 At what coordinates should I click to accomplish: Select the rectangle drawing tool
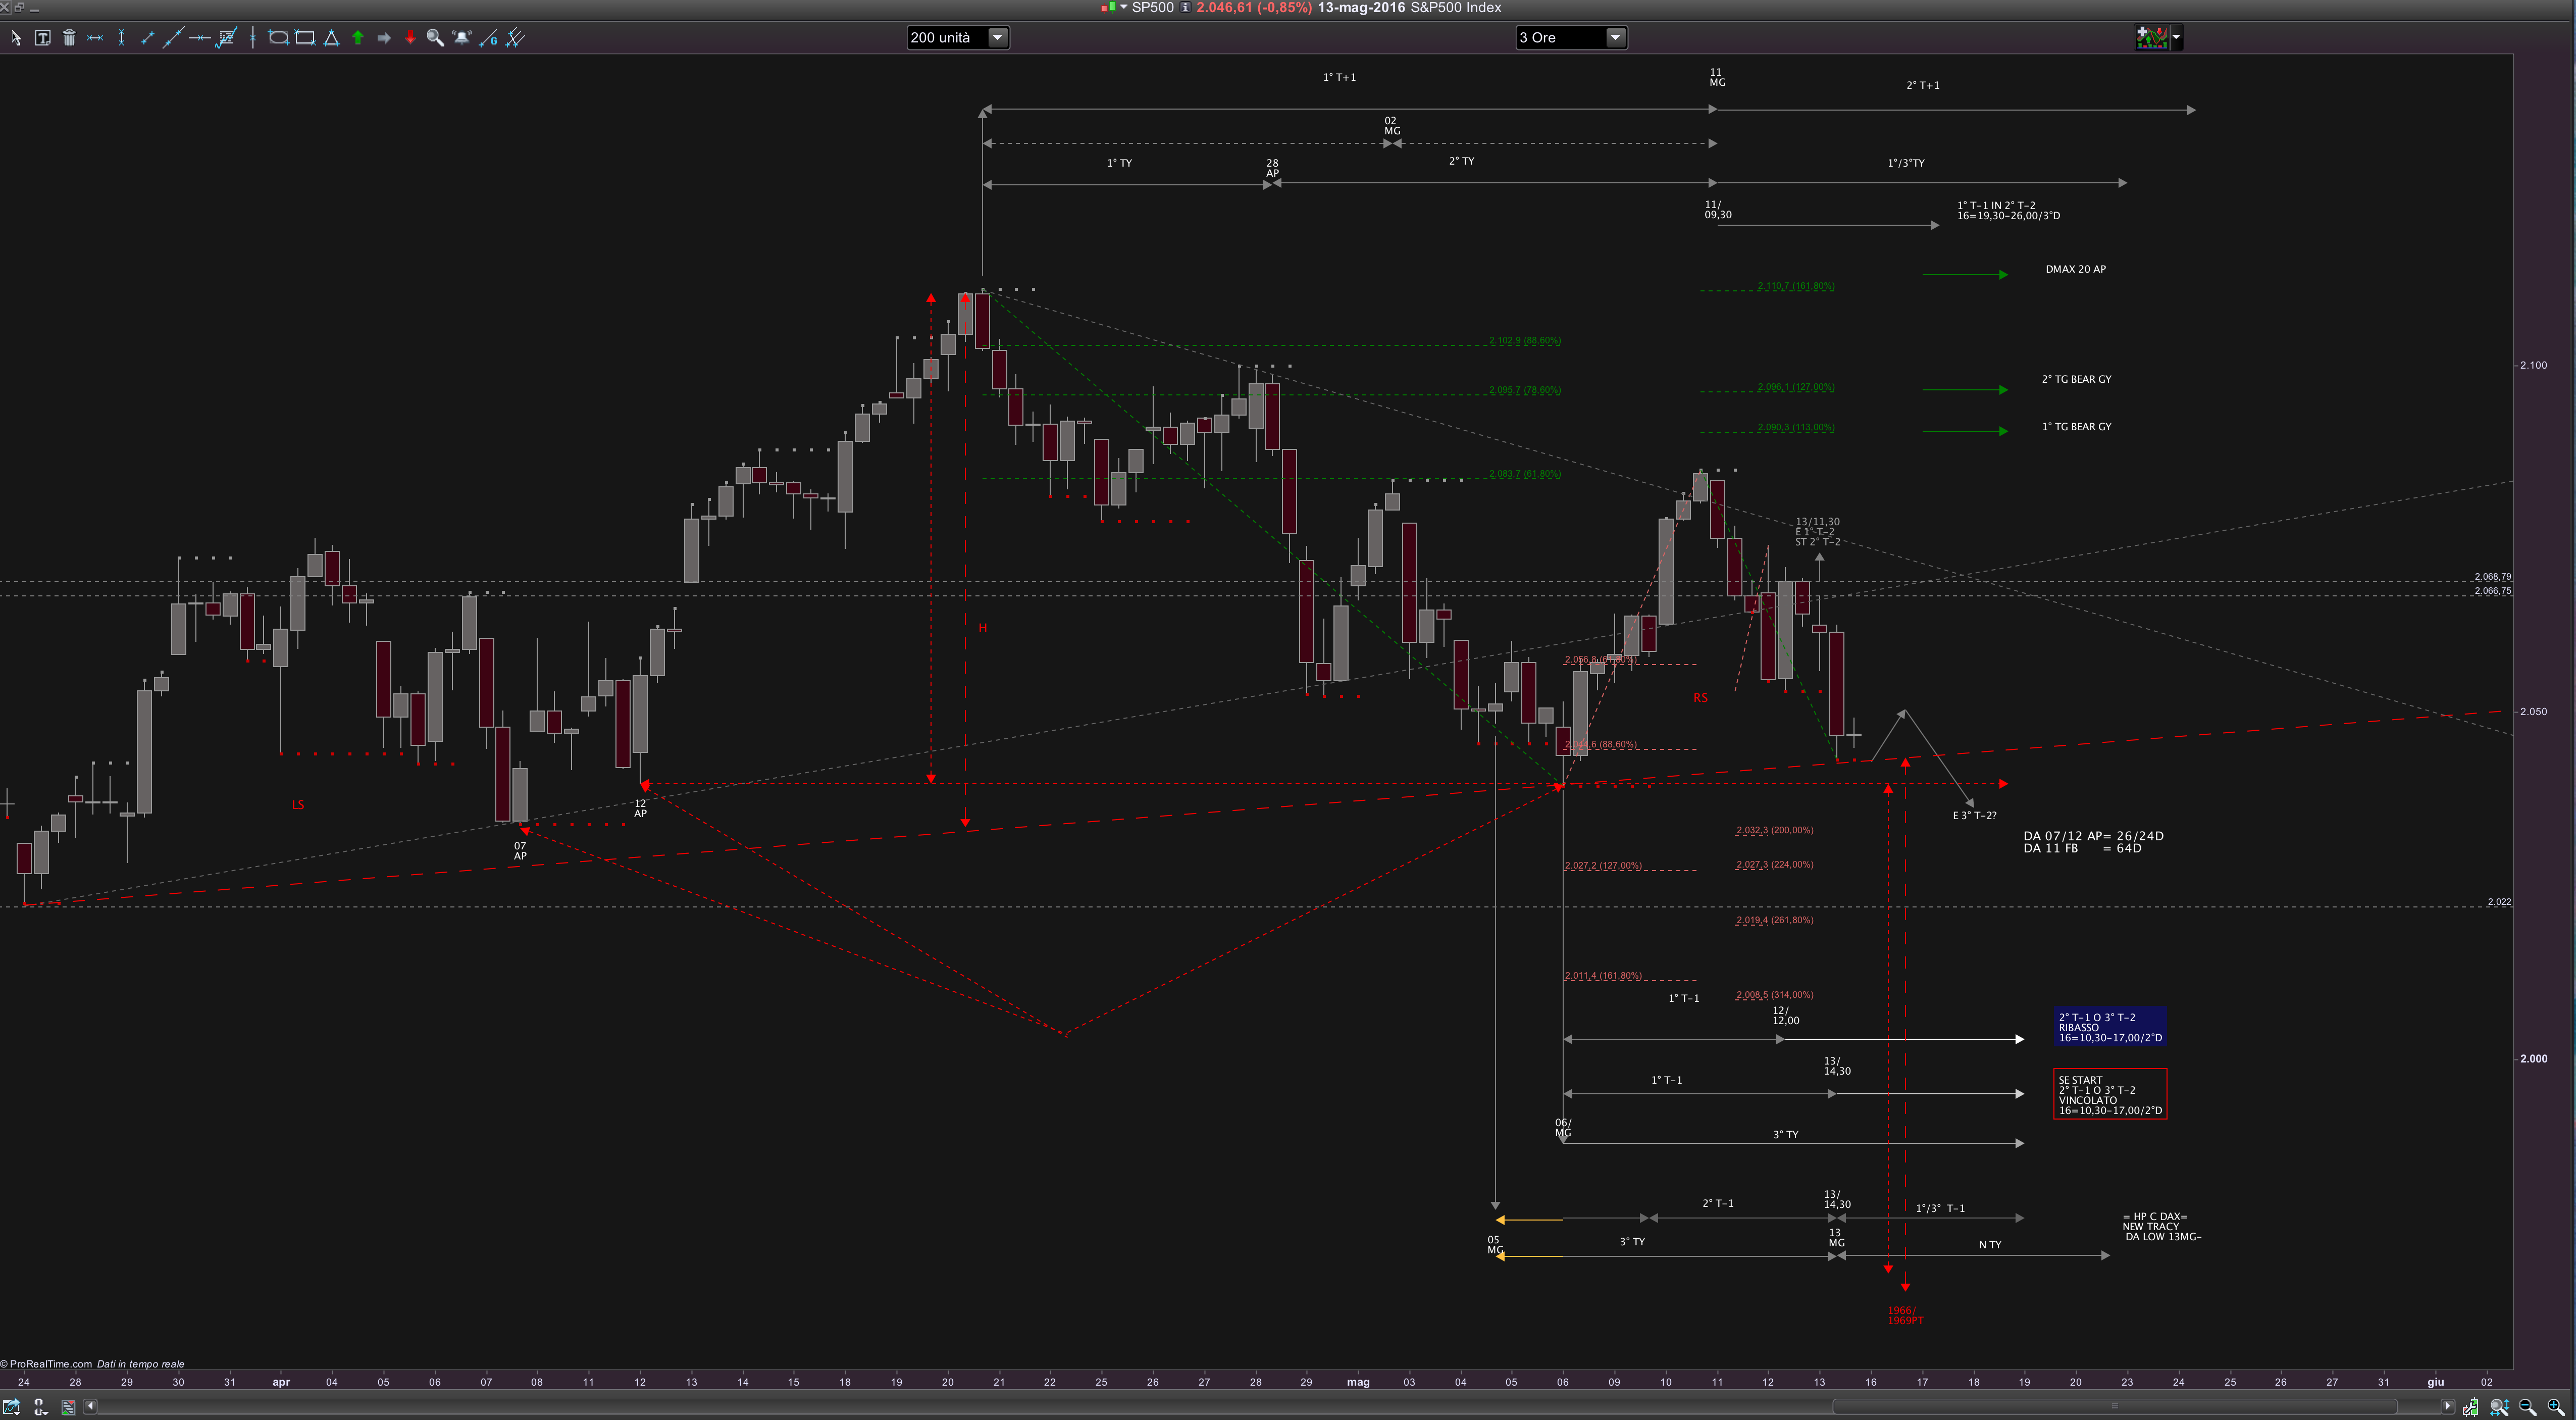point(305,38)
